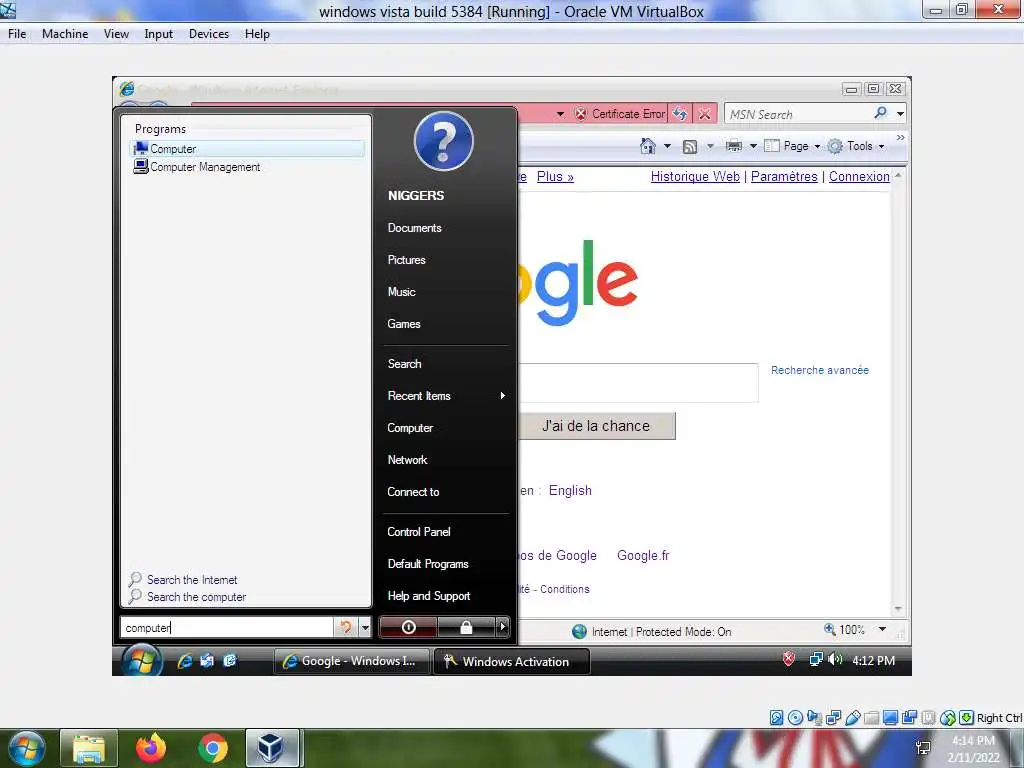Click VirtualBox mouse integration indicator icon

coord(948,718)
